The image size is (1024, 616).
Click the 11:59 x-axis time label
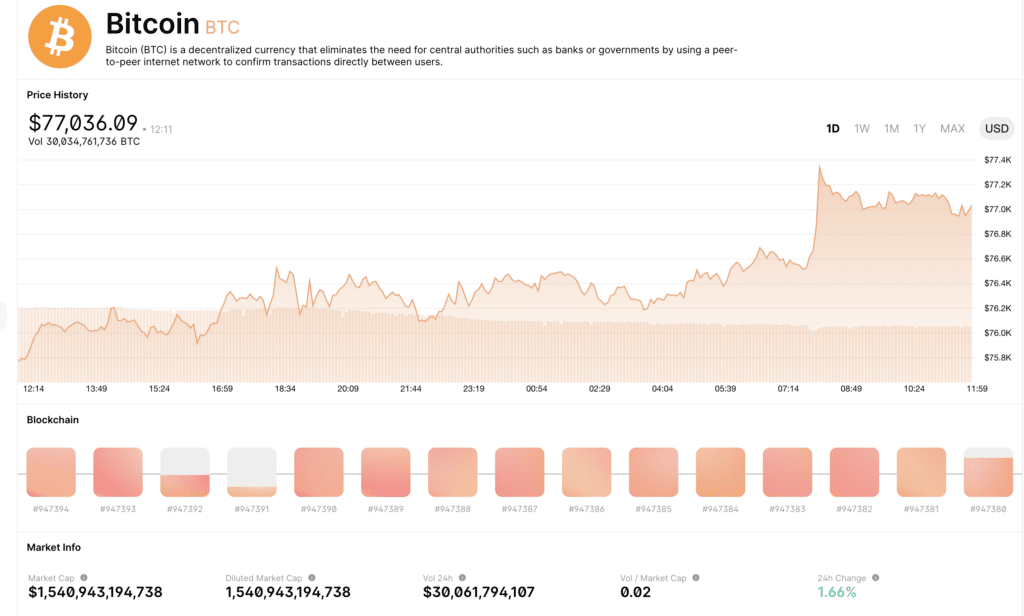pyautogui.click(x=977, y=389)
